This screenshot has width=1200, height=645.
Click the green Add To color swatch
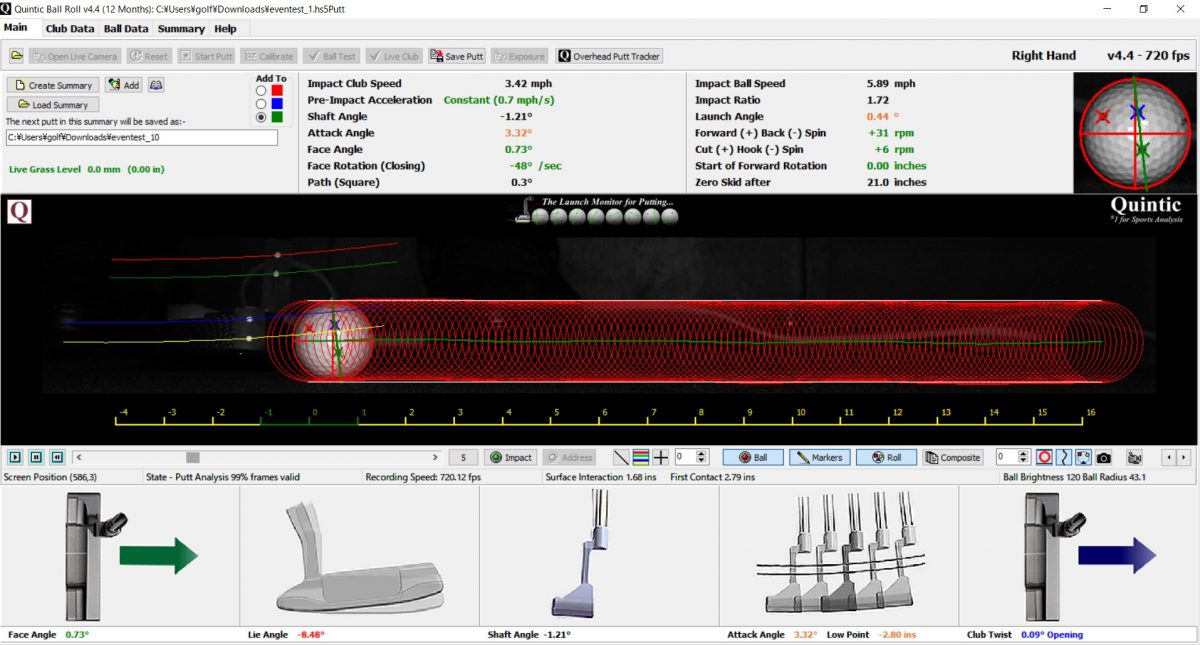coord(277,116)
